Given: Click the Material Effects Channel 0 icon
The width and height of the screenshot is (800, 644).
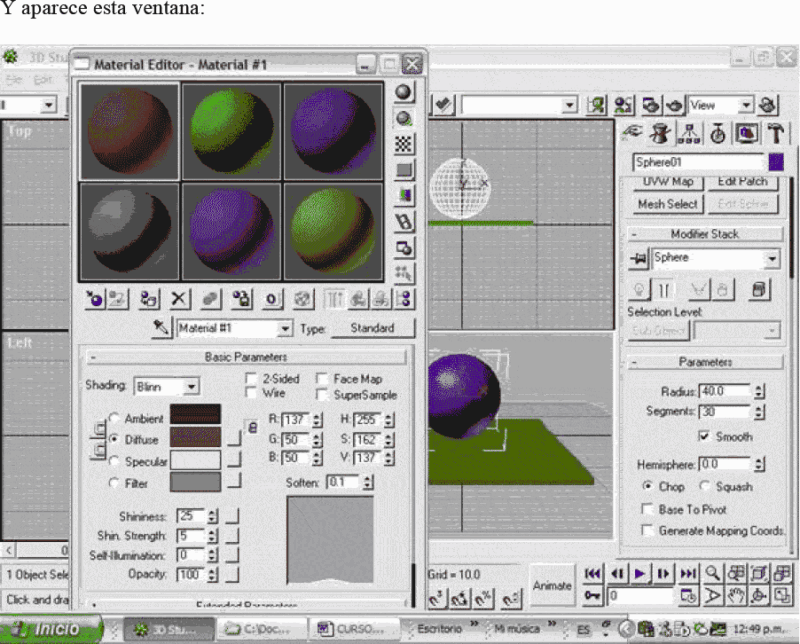Looking at the screenshot, I should tap(272, 299).
